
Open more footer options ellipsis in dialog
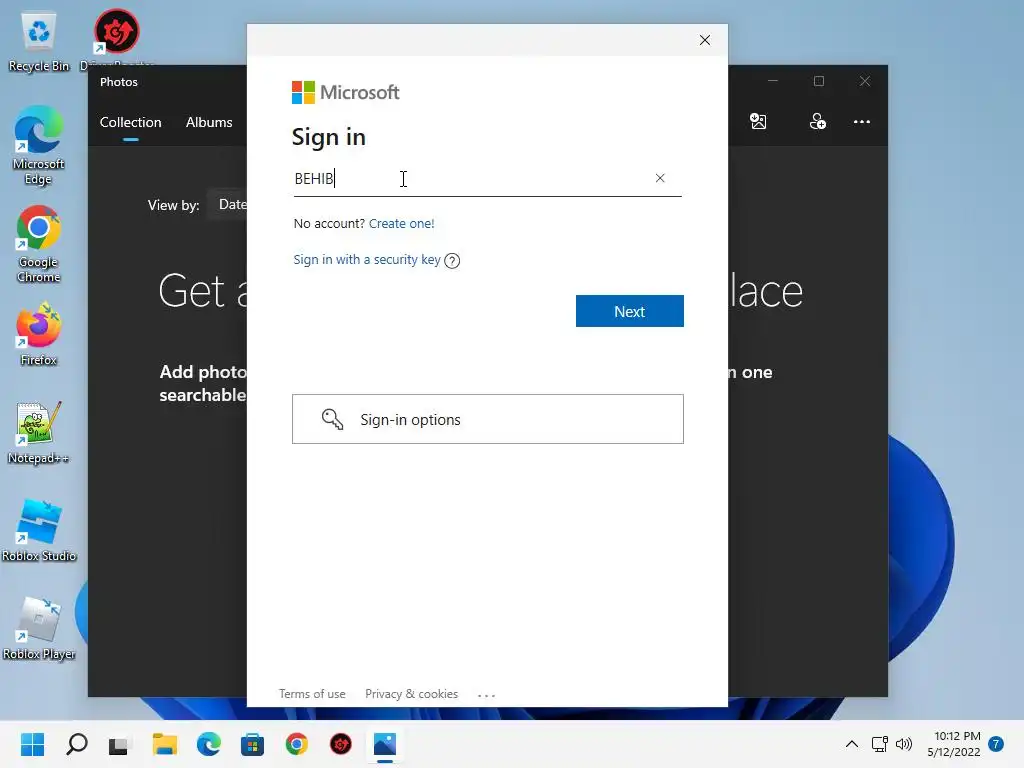tap(487, 696)
